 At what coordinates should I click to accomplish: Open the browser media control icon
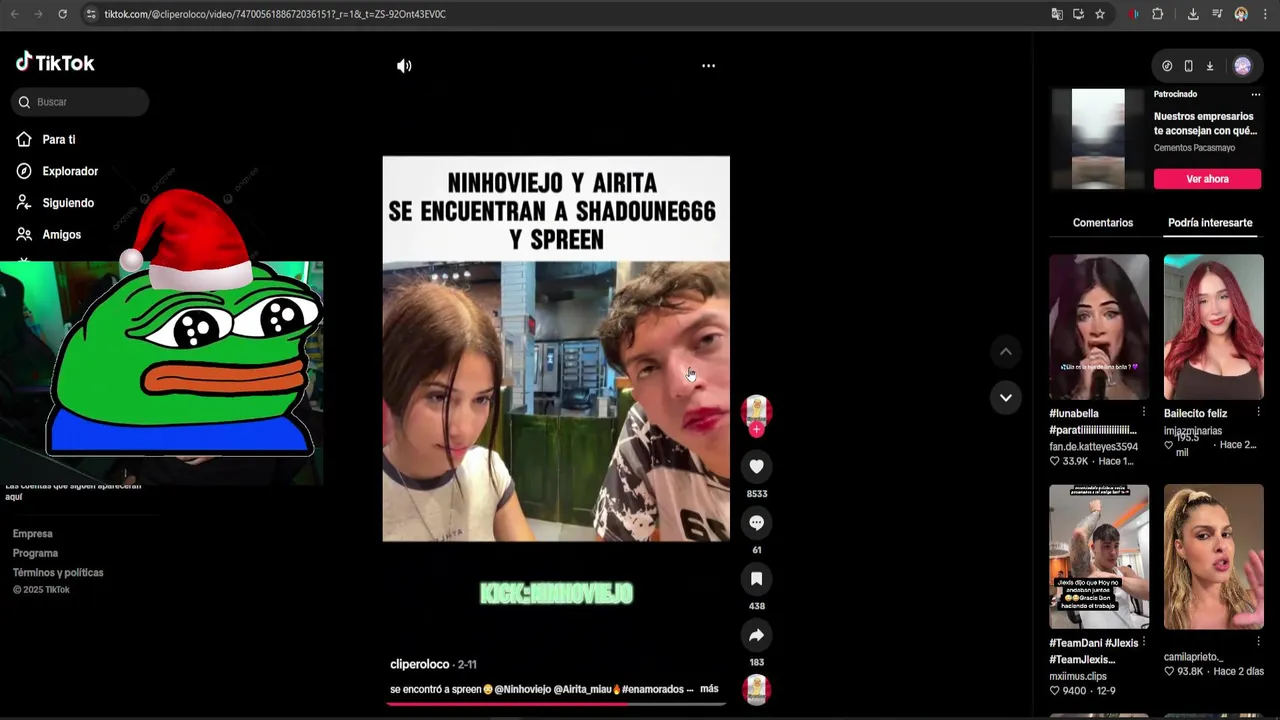pyautogui.click(x=1217, y=14)
